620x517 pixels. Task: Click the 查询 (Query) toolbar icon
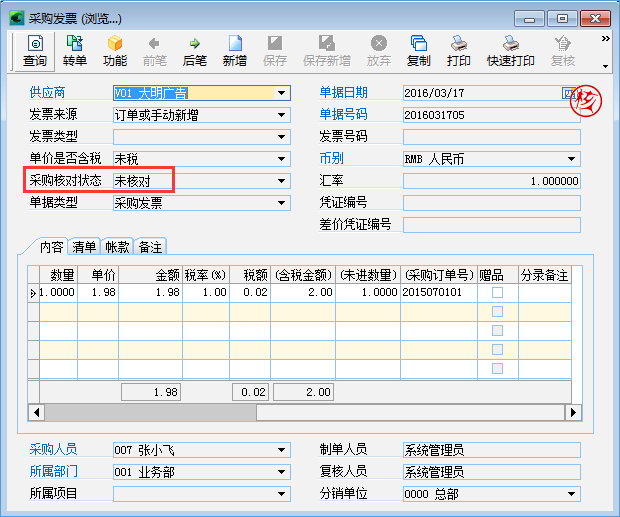(x=35, y=51)
